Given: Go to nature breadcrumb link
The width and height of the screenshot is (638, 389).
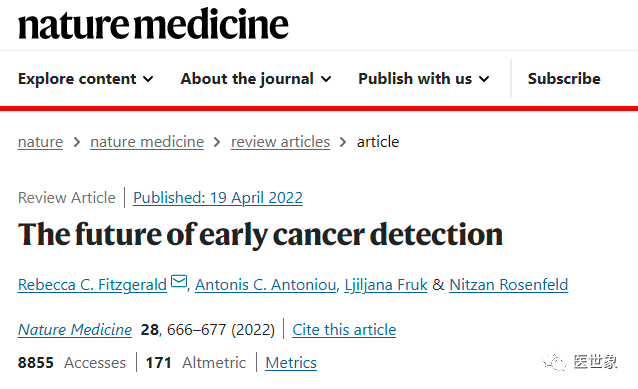Looking at the screenshot, I should (x=40, y=142).
